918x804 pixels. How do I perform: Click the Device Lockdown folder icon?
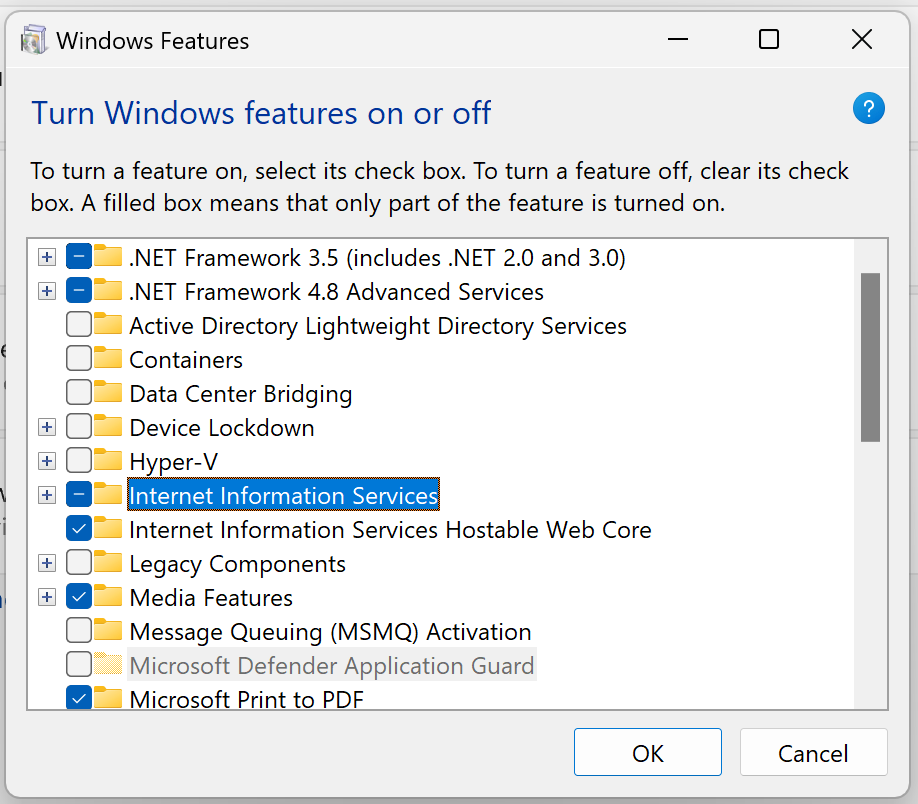pyautogui.click(x=107, y=426)
